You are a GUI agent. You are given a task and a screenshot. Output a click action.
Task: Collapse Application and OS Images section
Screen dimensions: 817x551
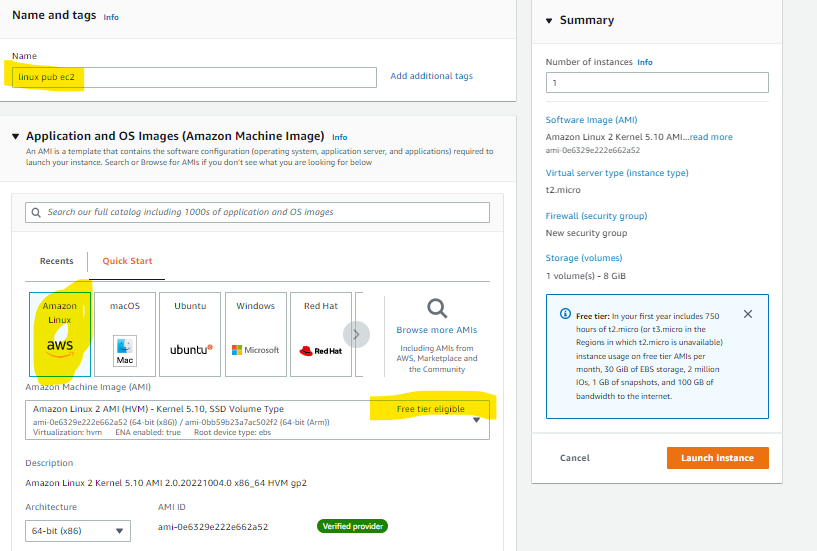(x=16, y=137)
